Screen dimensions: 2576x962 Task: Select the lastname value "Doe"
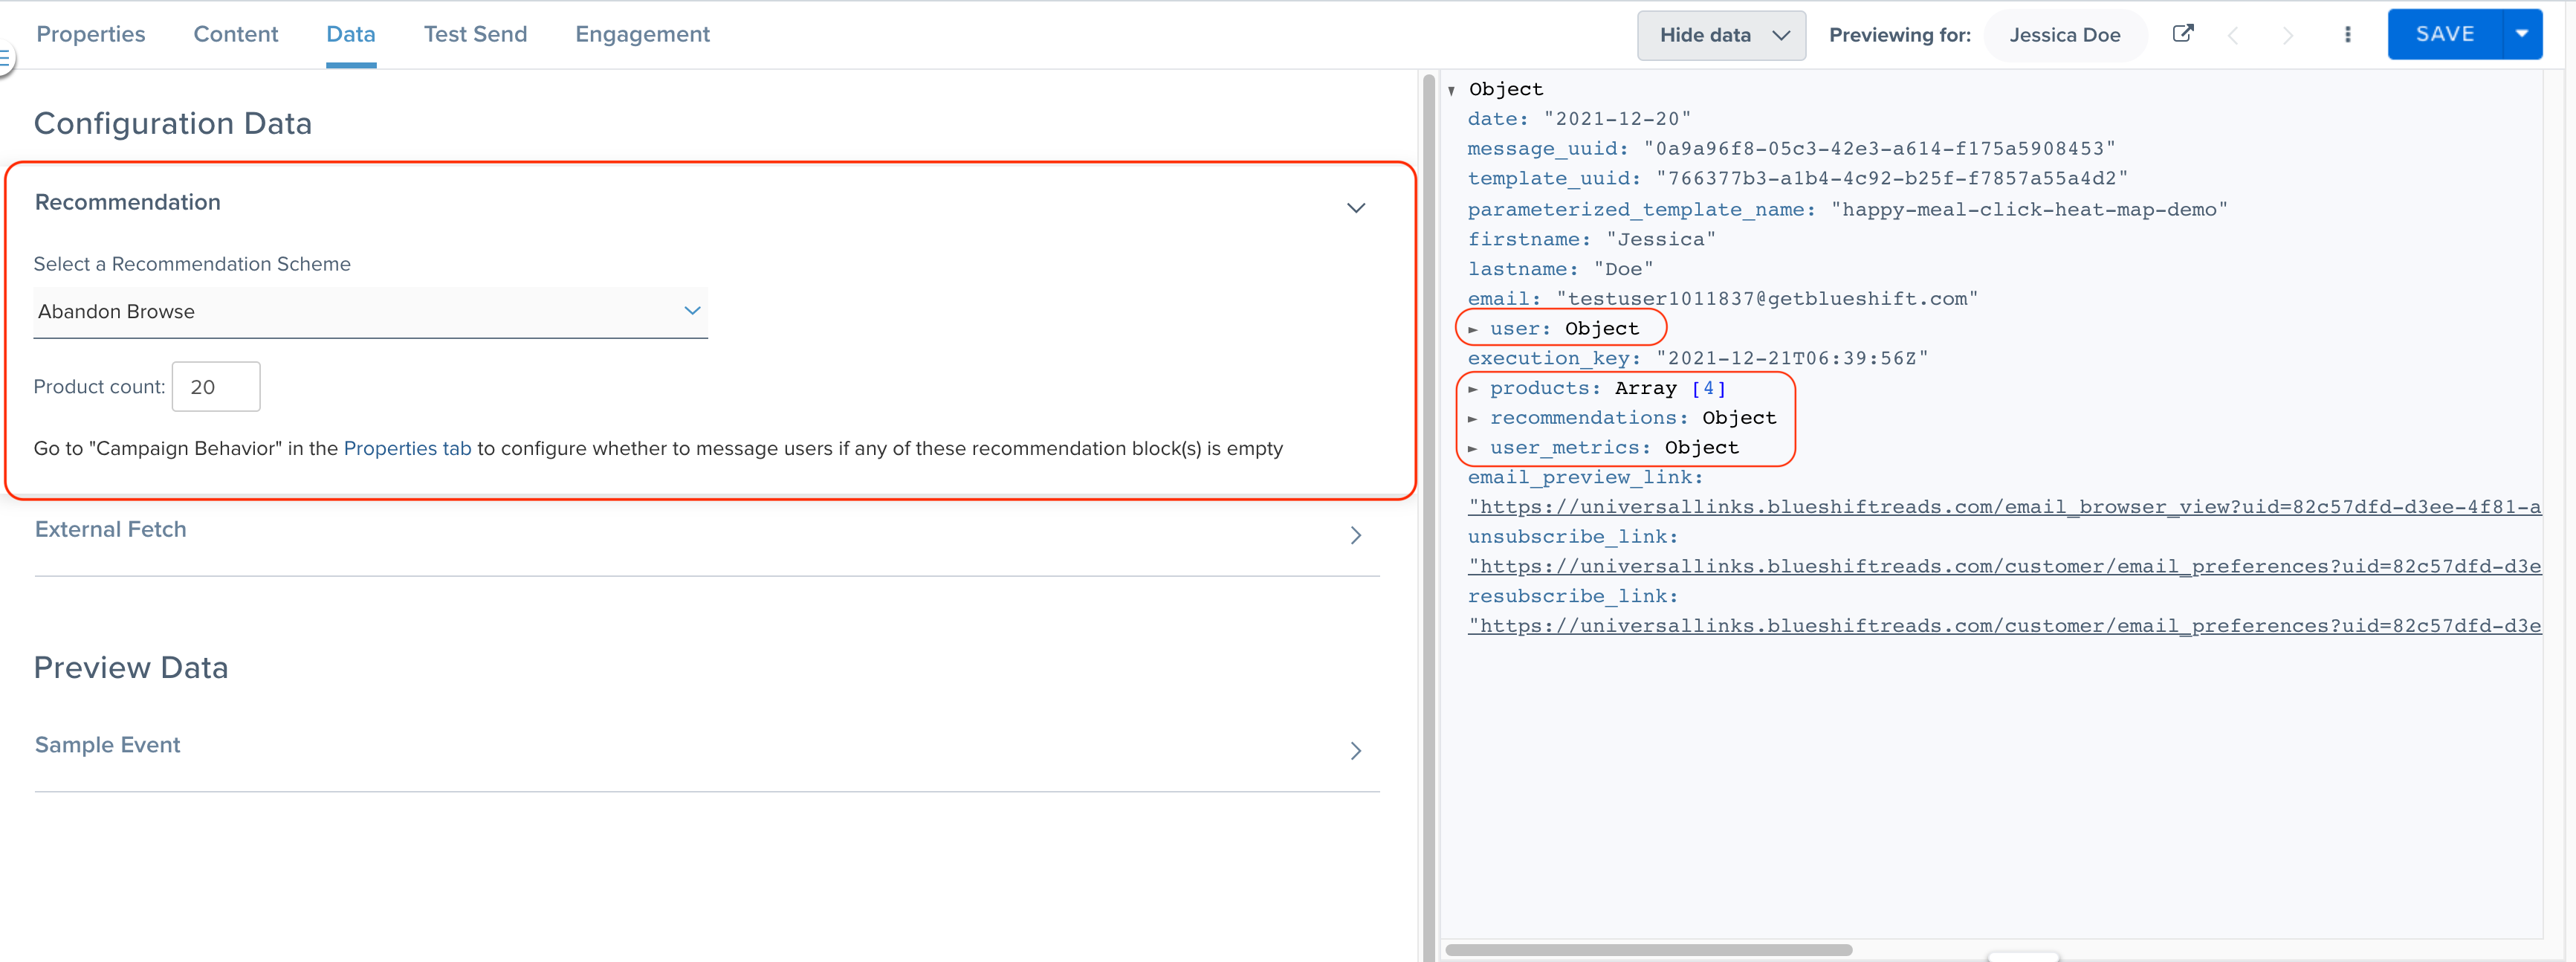(x=1623, y=269)
